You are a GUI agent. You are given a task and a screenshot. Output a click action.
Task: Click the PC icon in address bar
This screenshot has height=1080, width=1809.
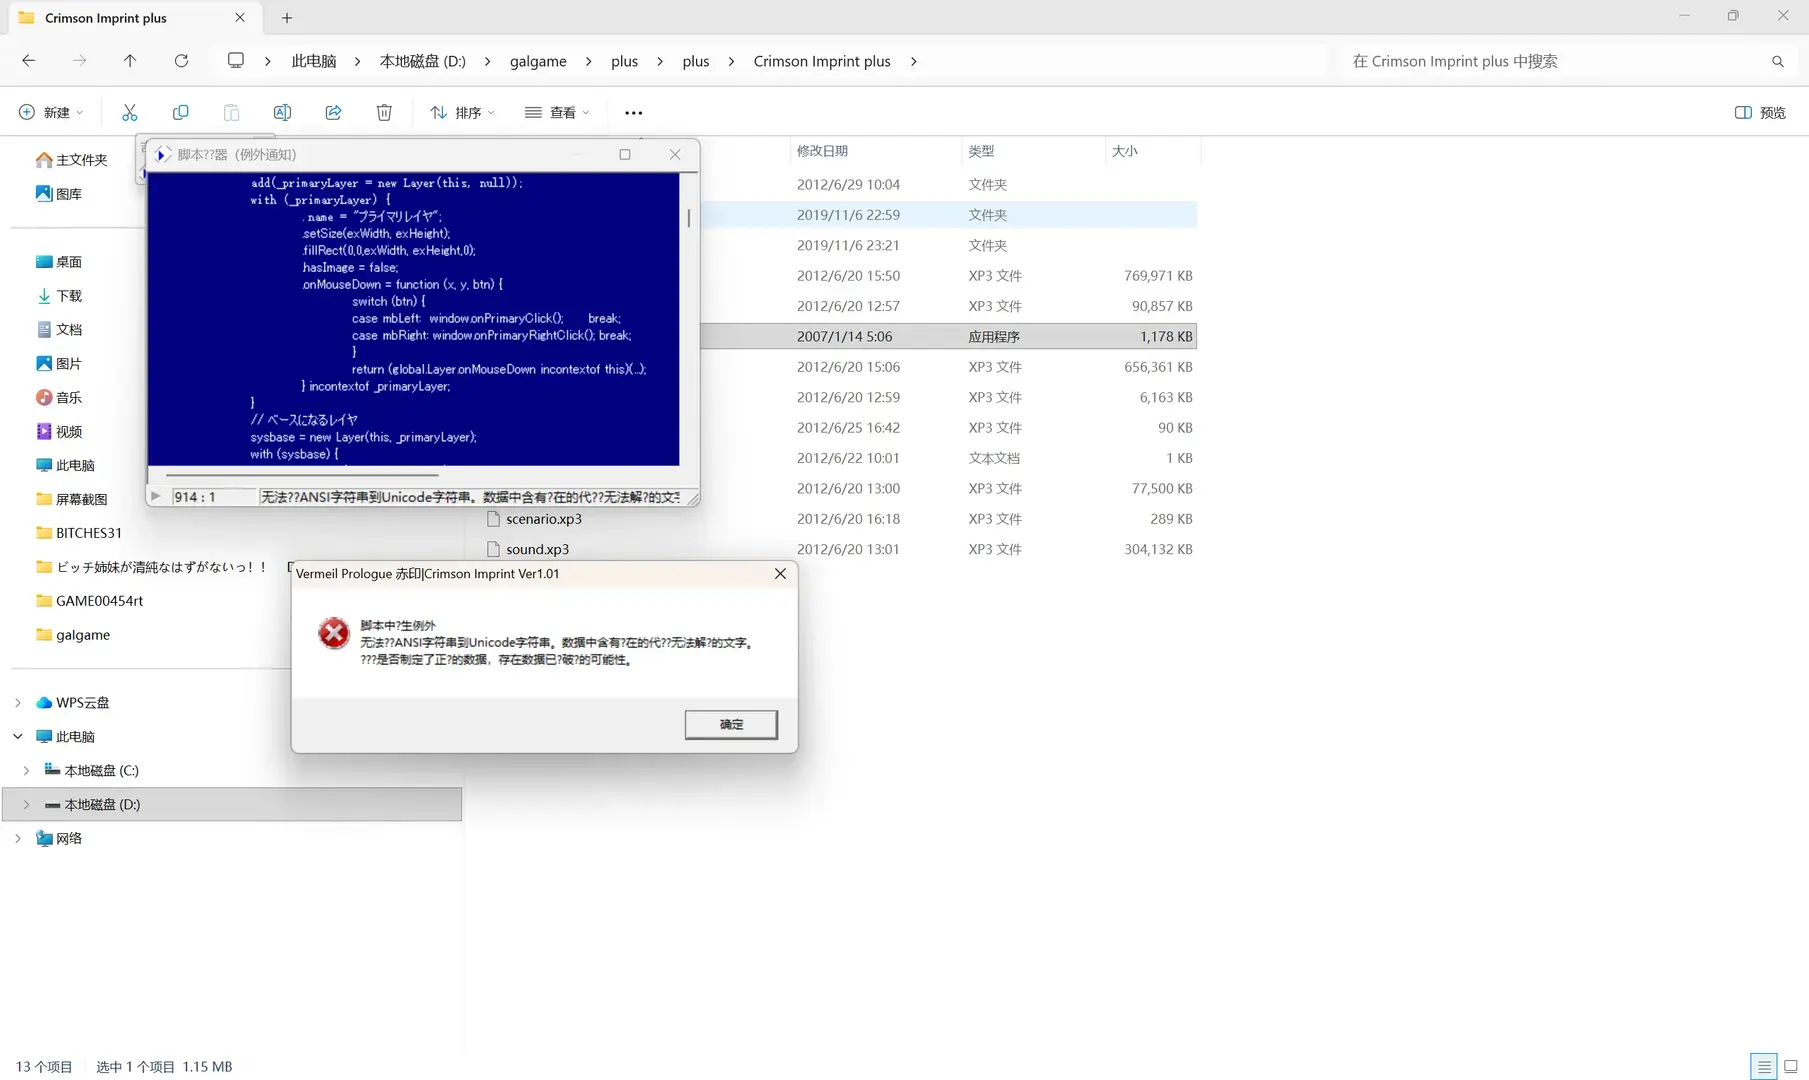tap(236, 61)
